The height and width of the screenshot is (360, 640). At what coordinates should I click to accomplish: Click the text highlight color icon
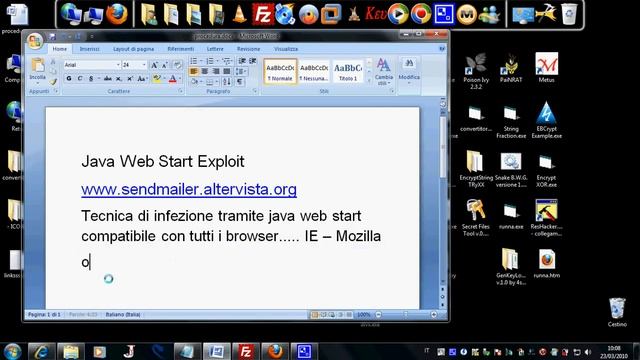(156, 78)
